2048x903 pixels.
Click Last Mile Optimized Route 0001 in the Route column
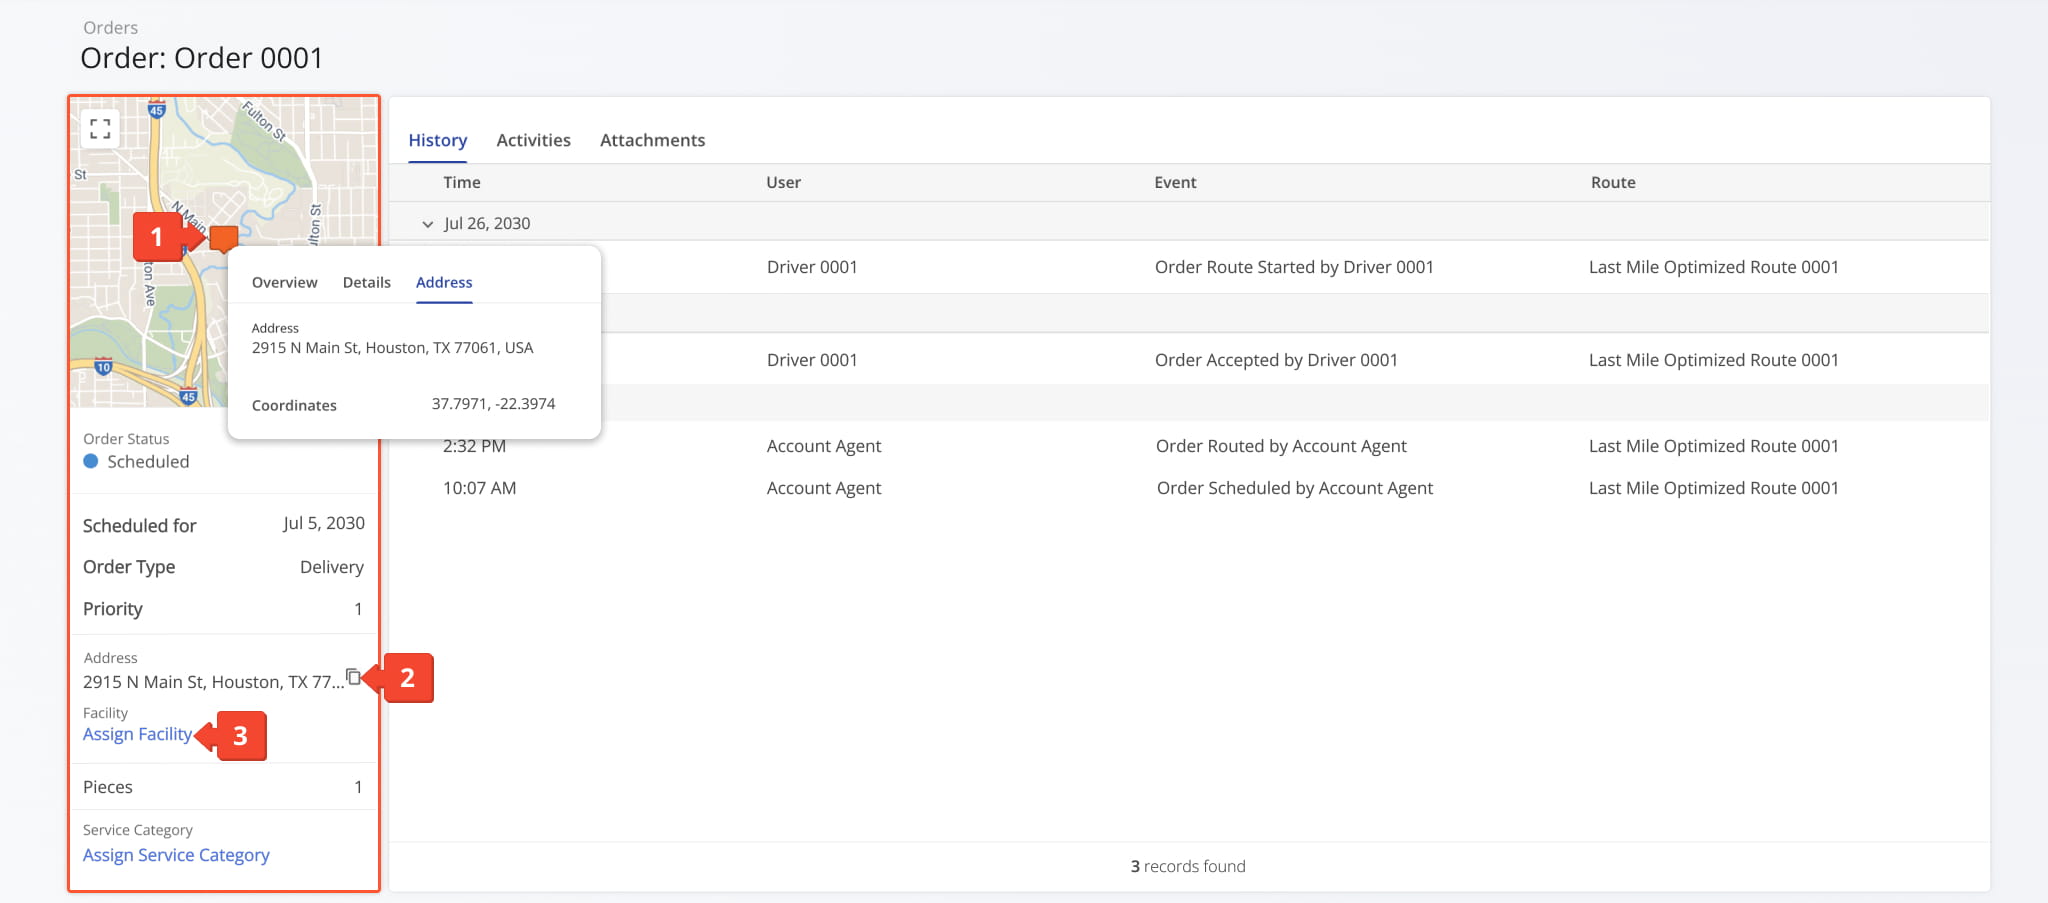point(1713,266)
